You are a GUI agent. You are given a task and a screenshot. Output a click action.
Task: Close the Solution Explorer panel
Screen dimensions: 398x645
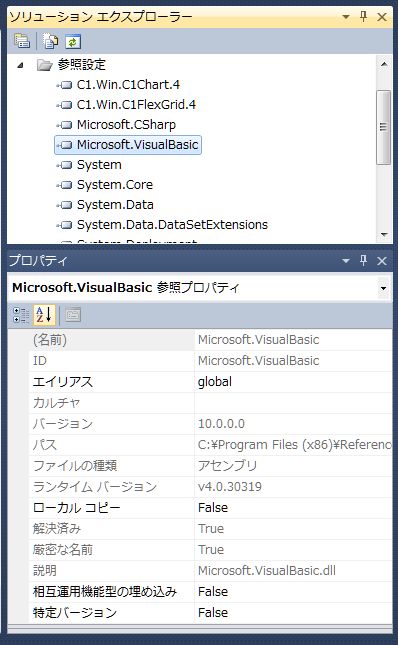(x=382, y=17)
